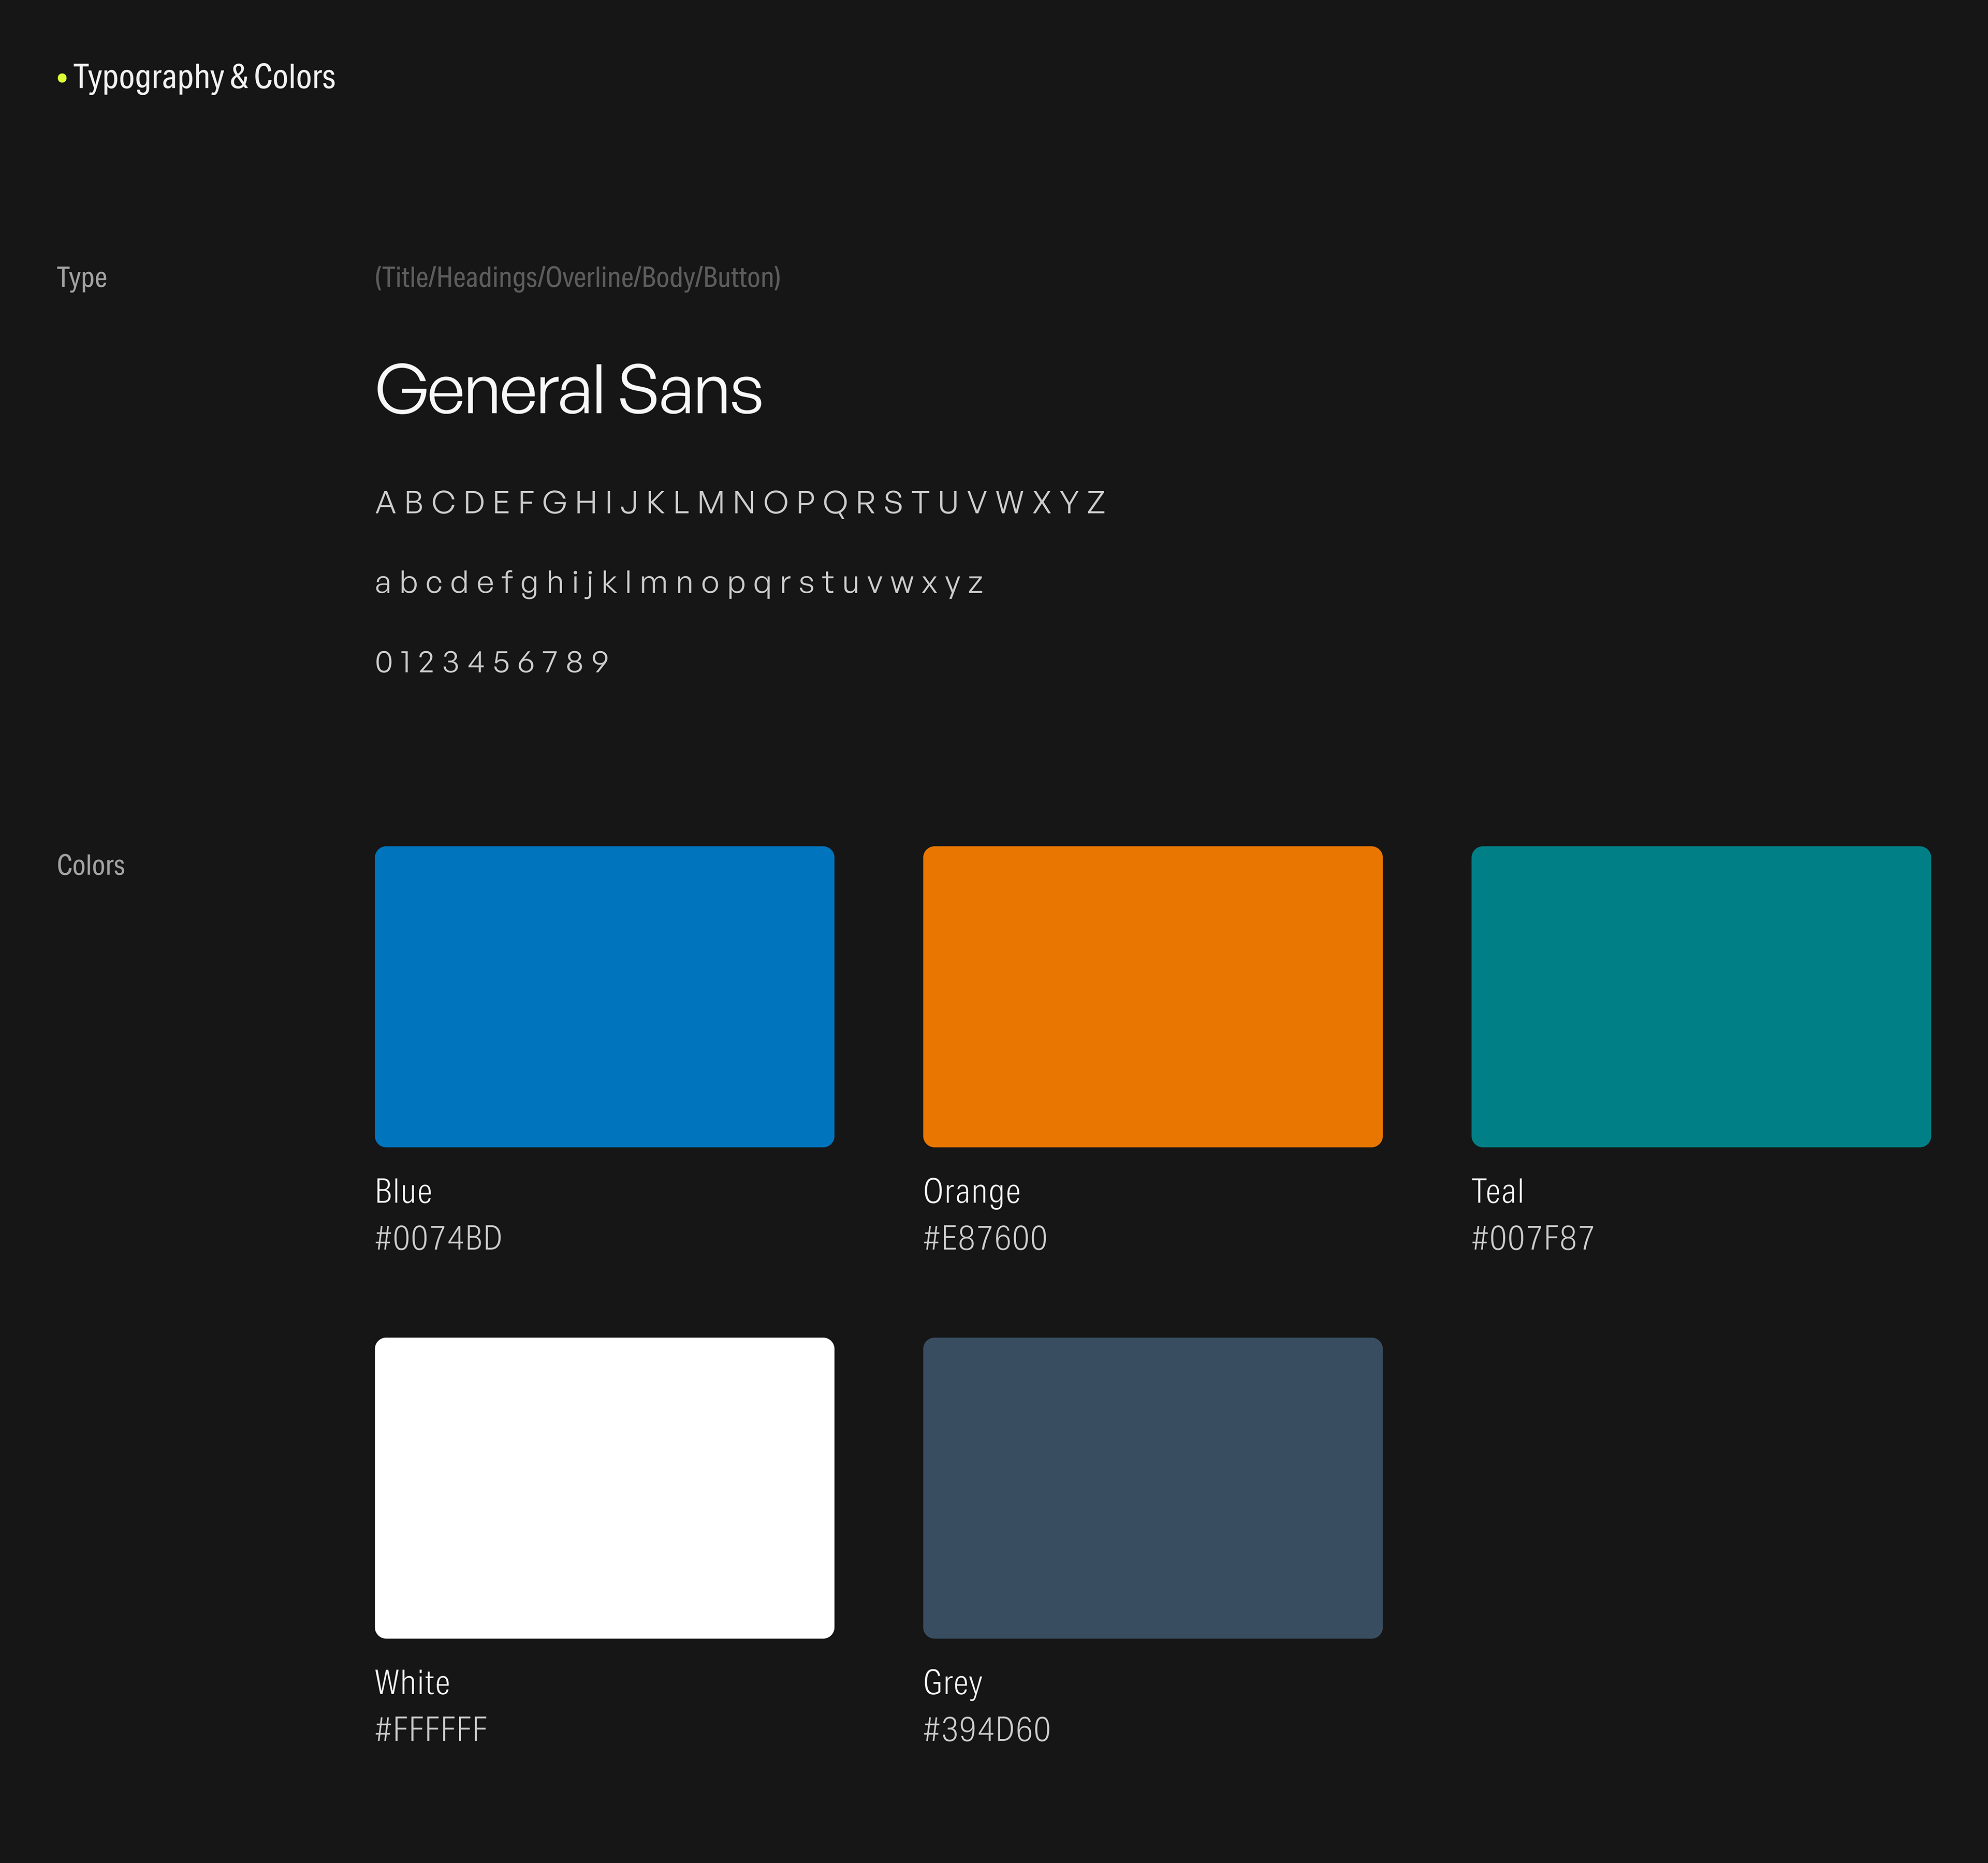Select the Teal color swatch
The height and width of the screenshot is (1863, 1988).
point(1700,996)
